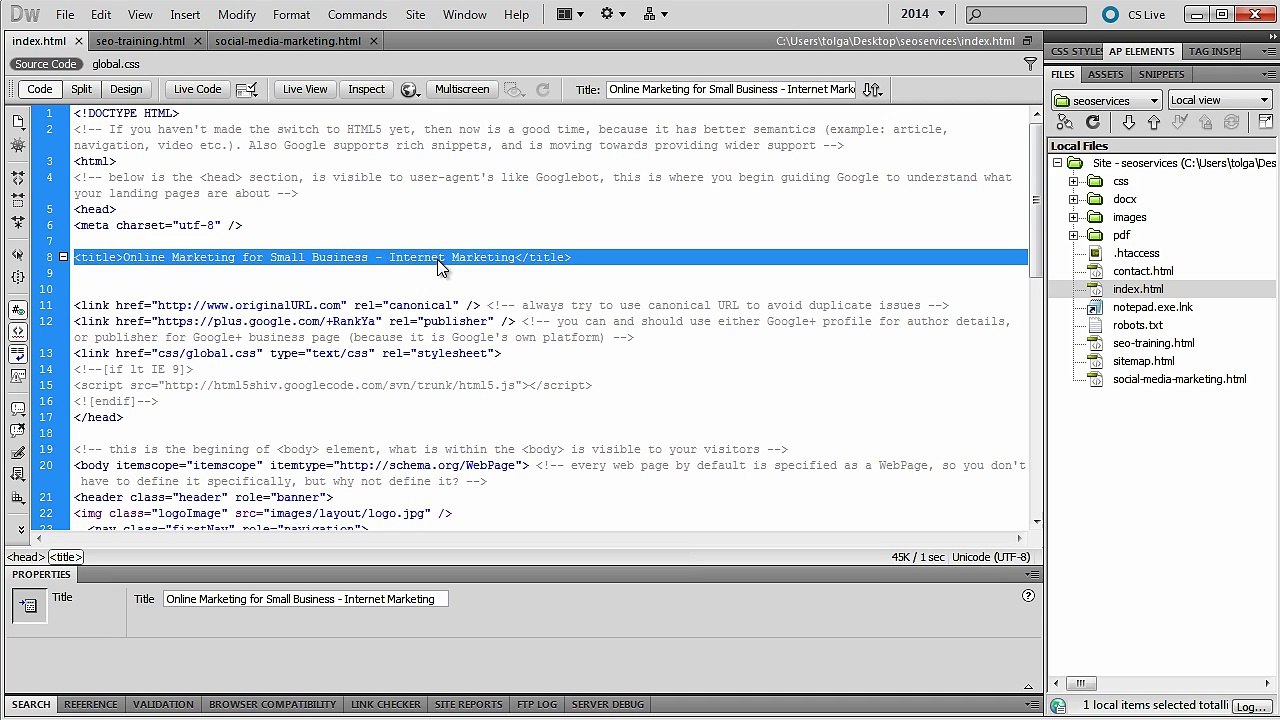This screenshot has width=1280, height=720.
Task: Click global.css related file
Action: [116, 64]
